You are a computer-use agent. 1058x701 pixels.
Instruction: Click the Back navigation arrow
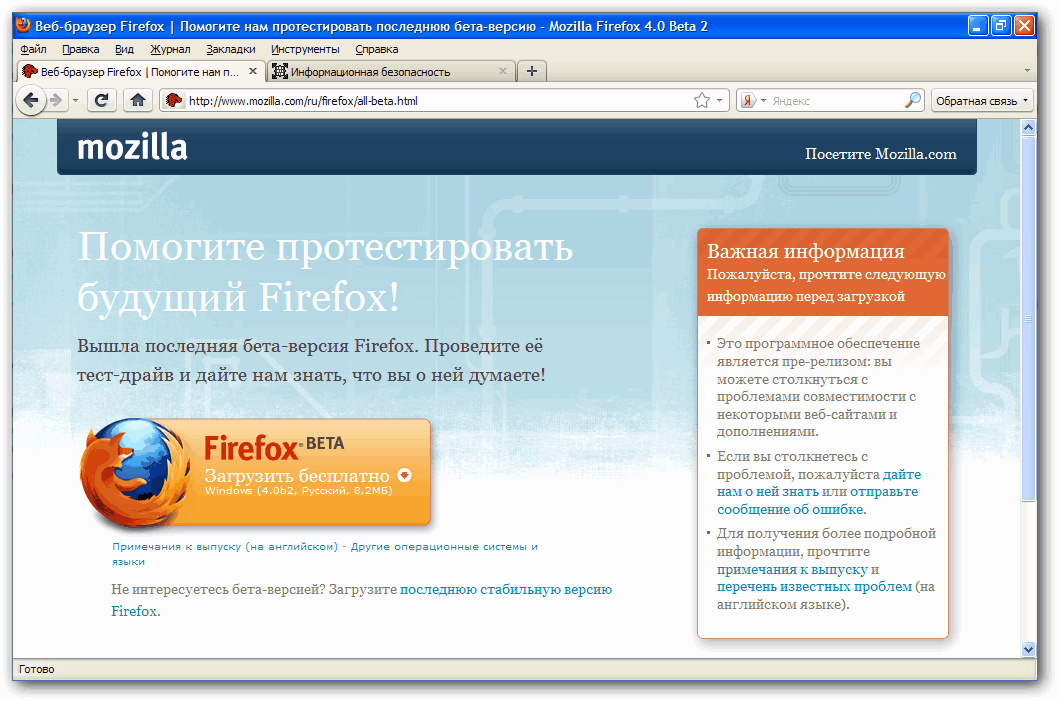(x=30, y=101)
